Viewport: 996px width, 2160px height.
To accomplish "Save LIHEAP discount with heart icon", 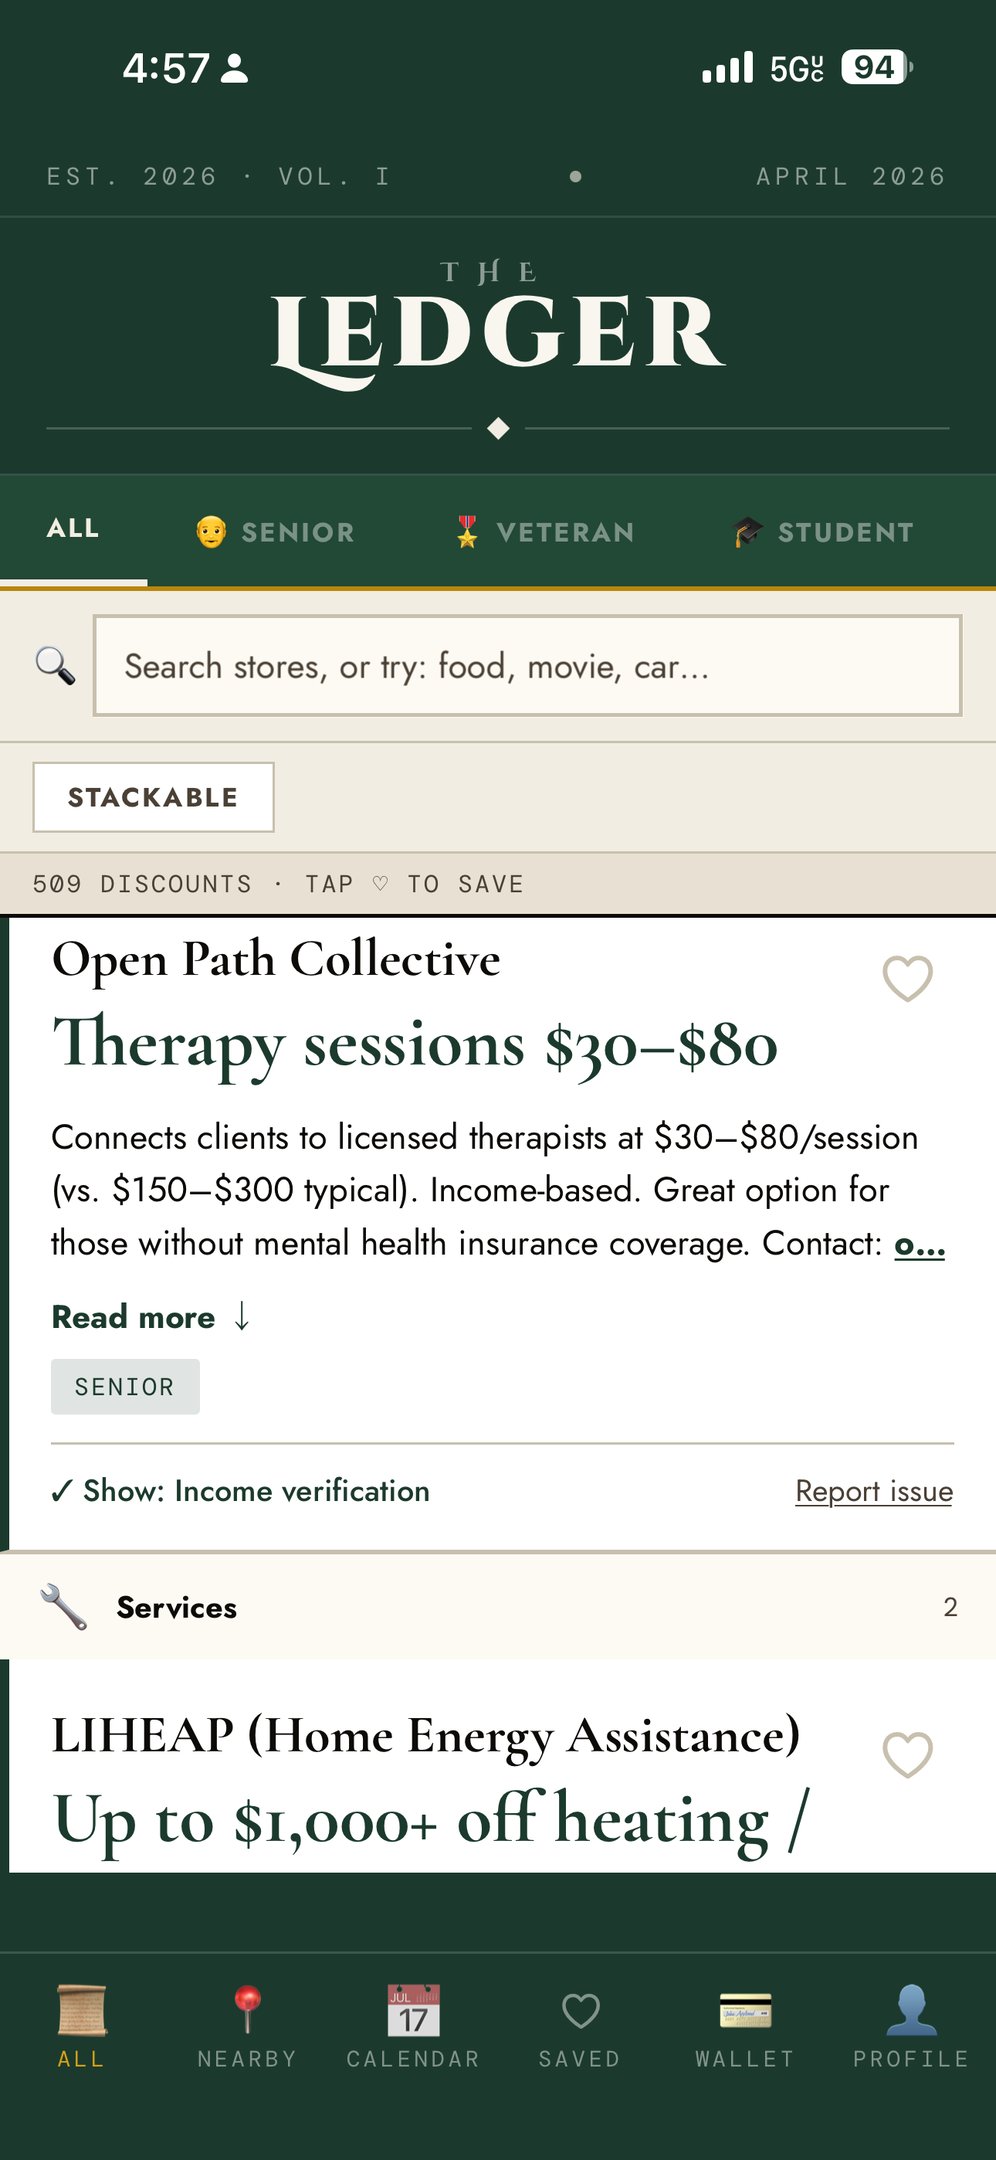I will 907,1754.
